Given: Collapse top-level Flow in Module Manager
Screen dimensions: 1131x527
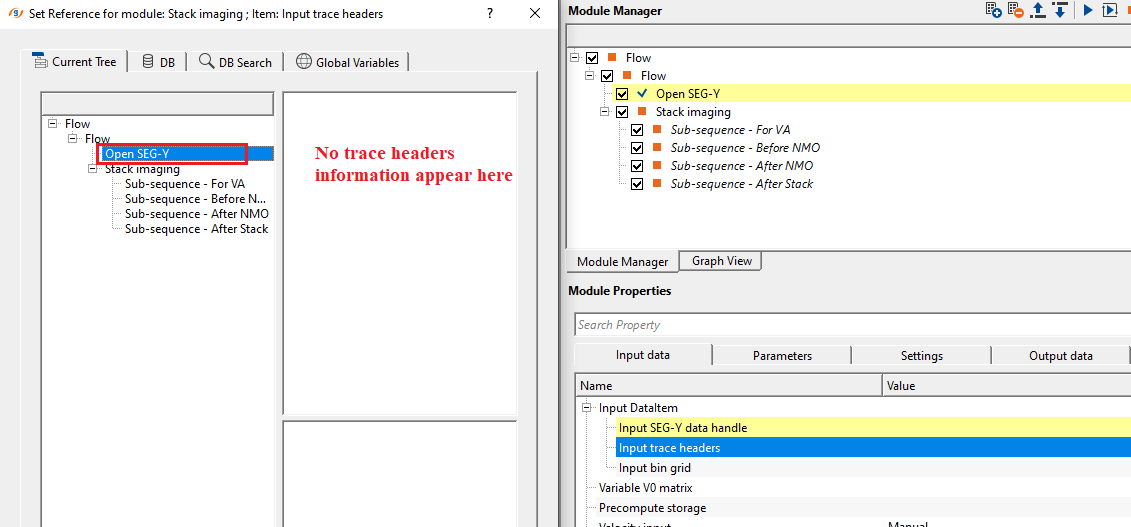Looking at the screenshot, I should 575,58.
